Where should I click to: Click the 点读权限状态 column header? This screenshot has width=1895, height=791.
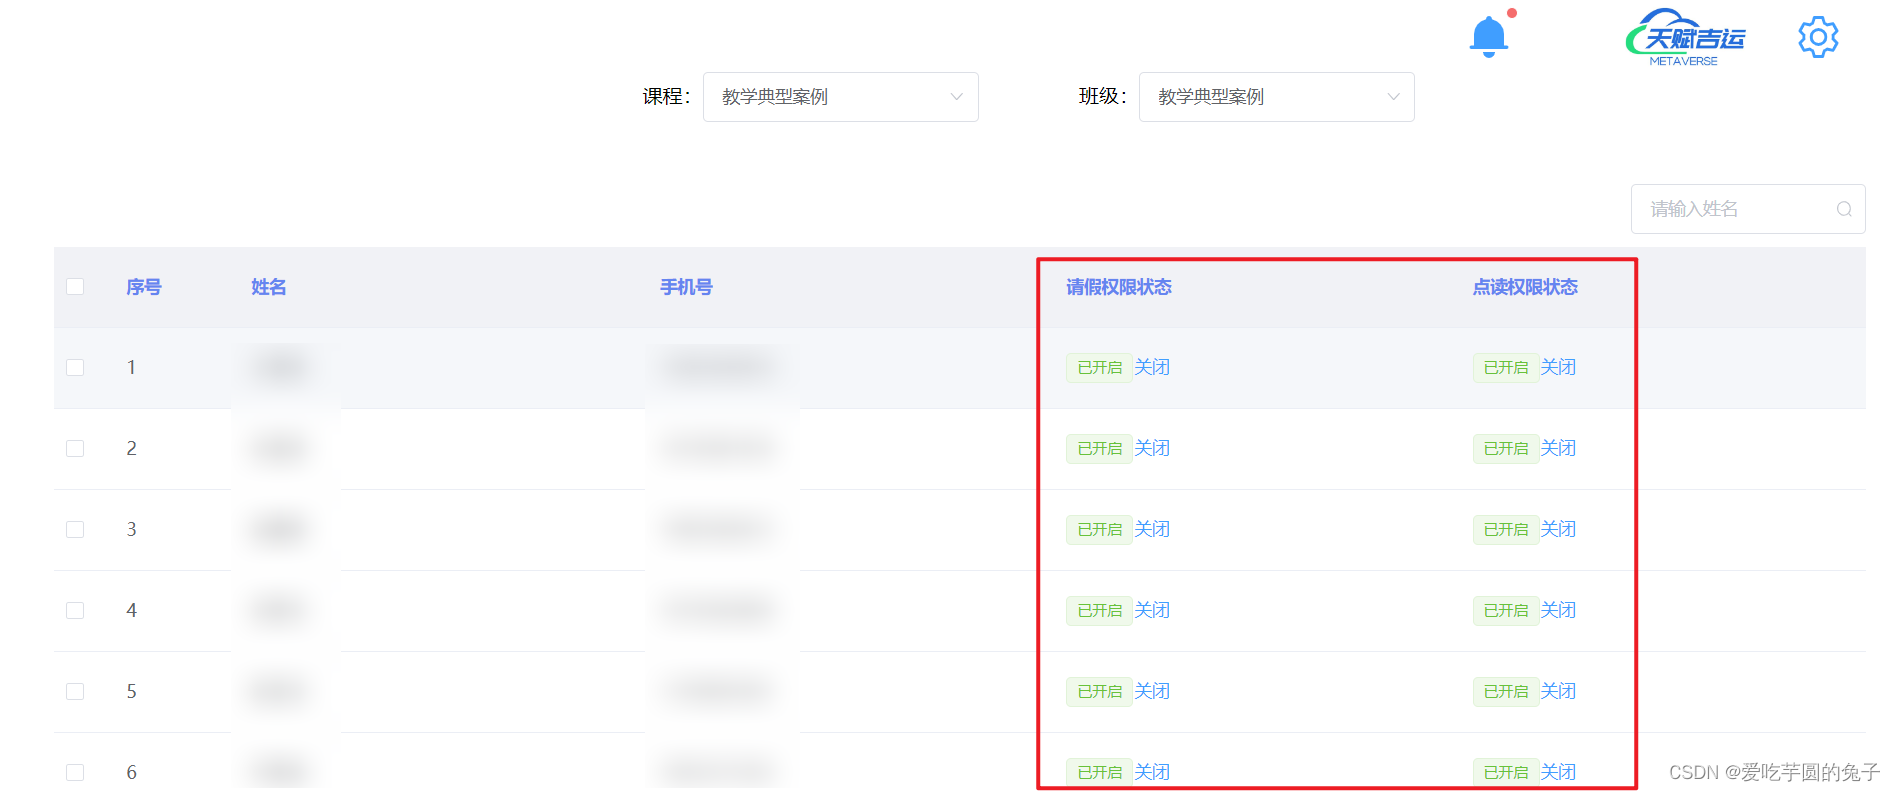click(x=1525, y=287)
